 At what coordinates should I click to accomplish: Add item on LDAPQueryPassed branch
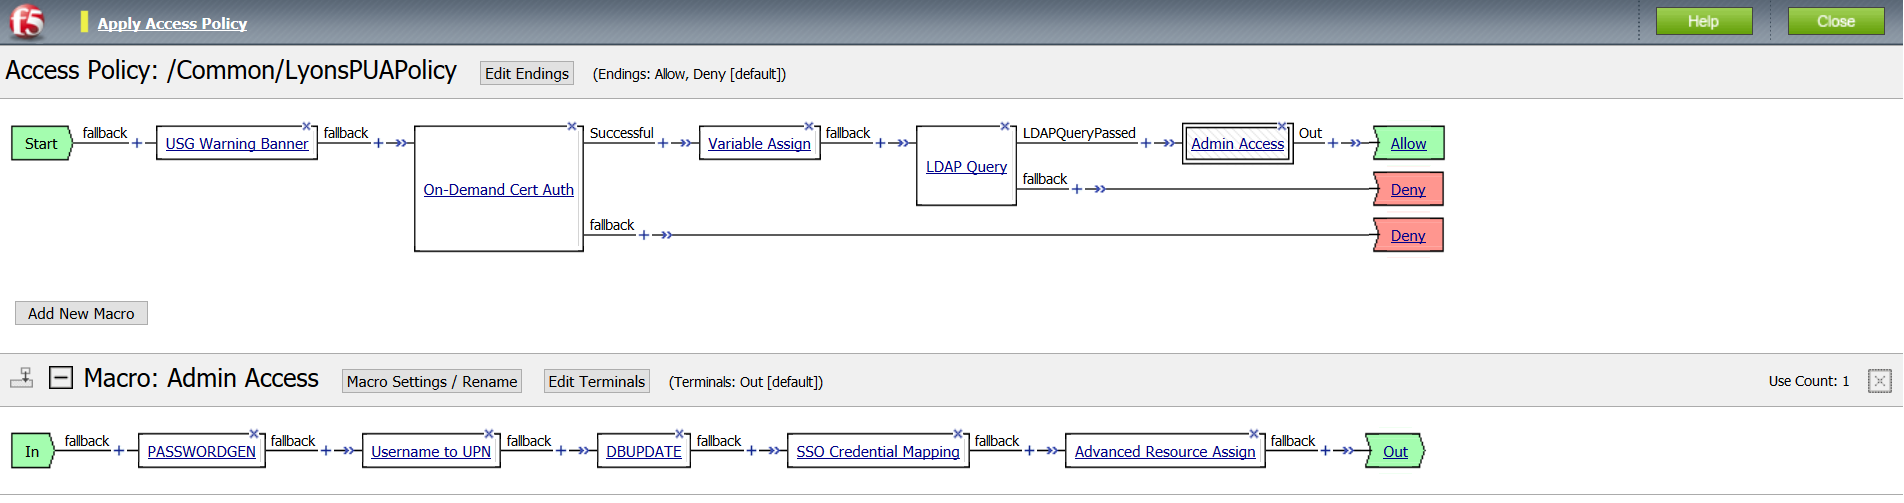(1145, 143)
